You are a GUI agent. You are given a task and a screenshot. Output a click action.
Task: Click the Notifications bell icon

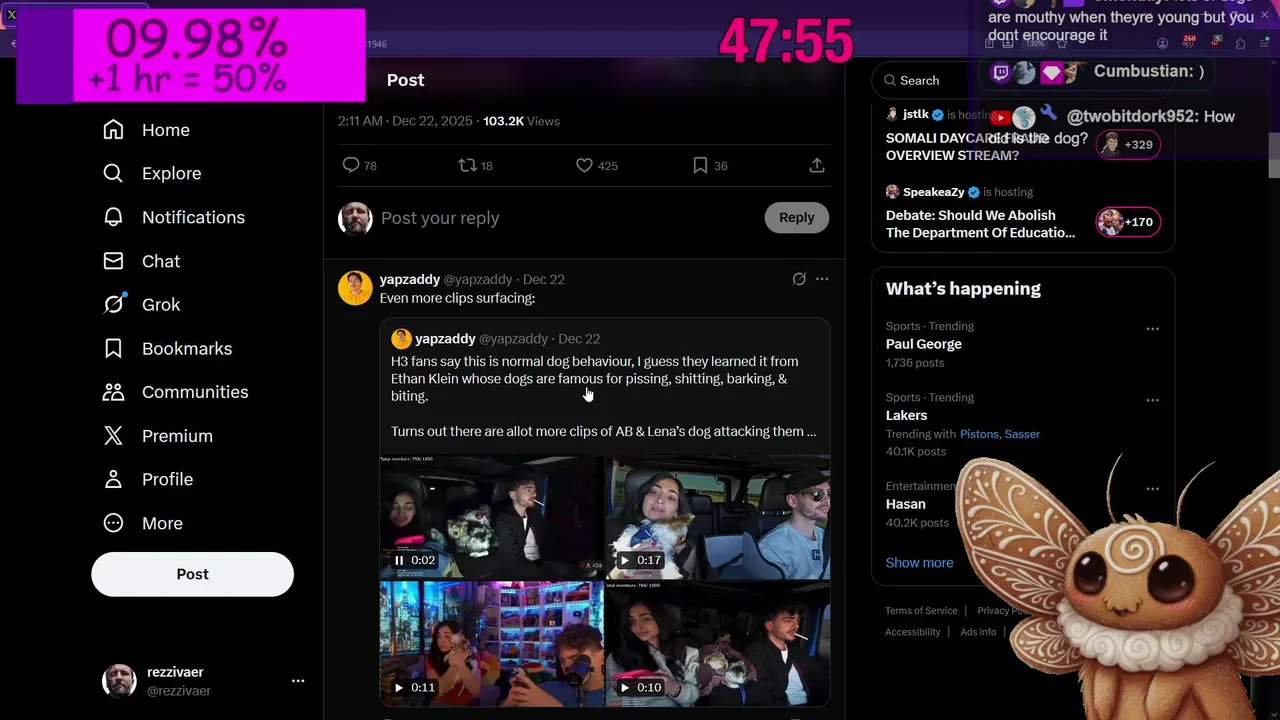pyautogui.click(x=113, y=217)
